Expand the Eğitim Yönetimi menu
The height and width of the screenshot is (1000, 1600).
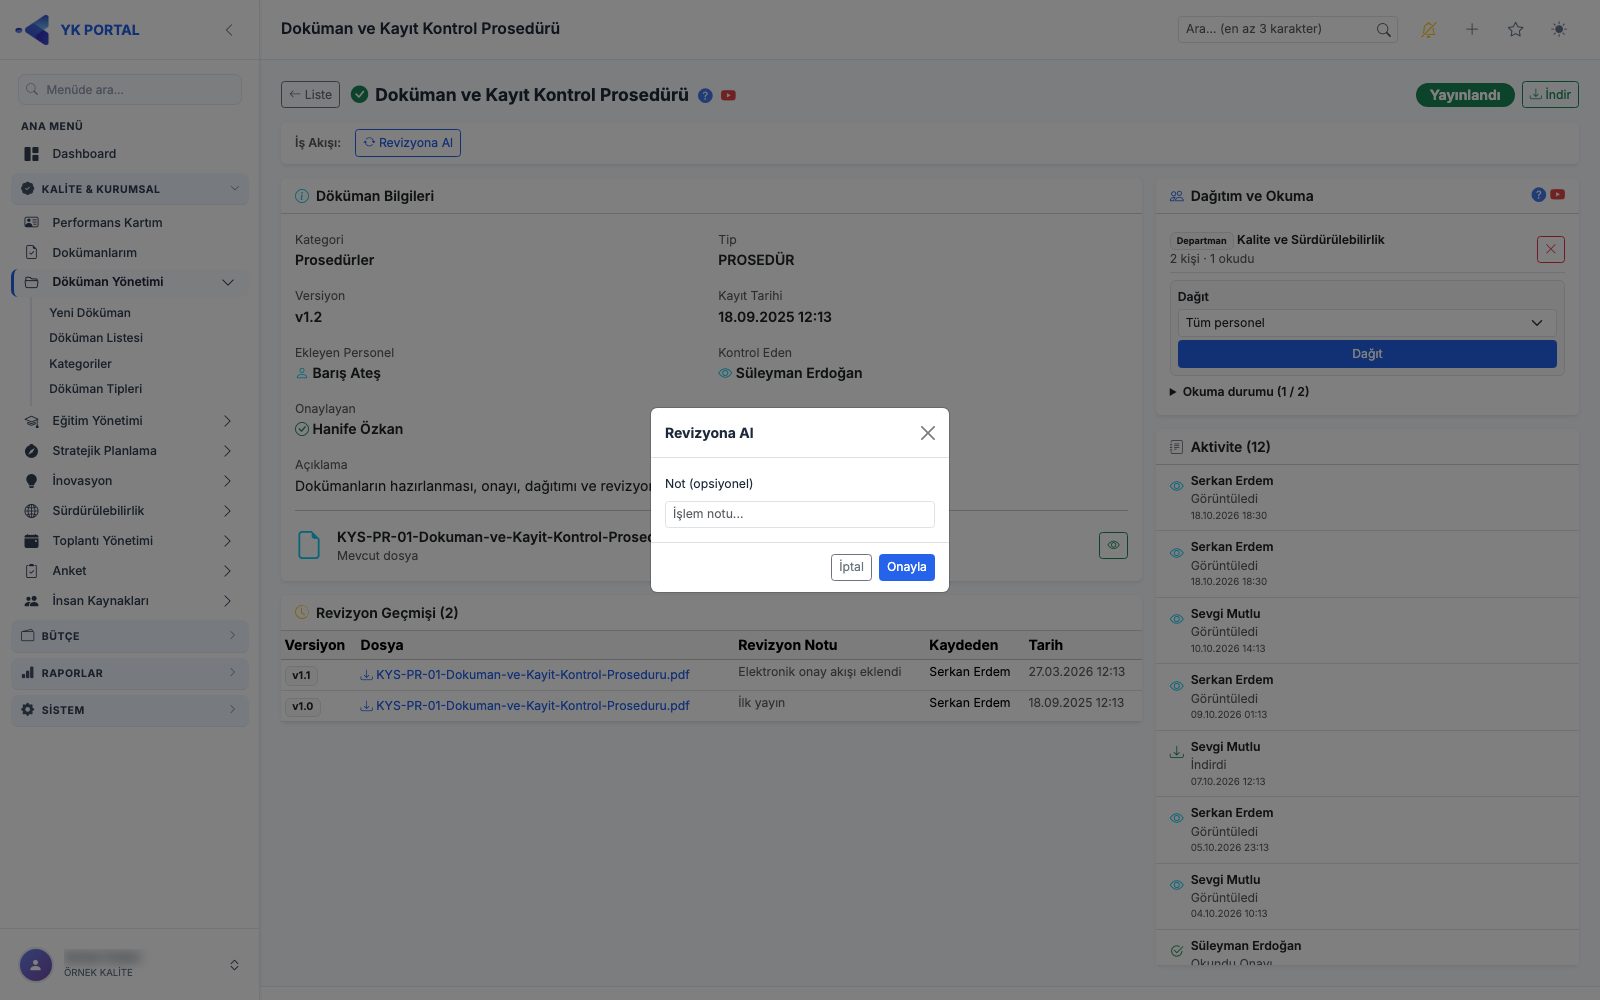pos(130,421)
